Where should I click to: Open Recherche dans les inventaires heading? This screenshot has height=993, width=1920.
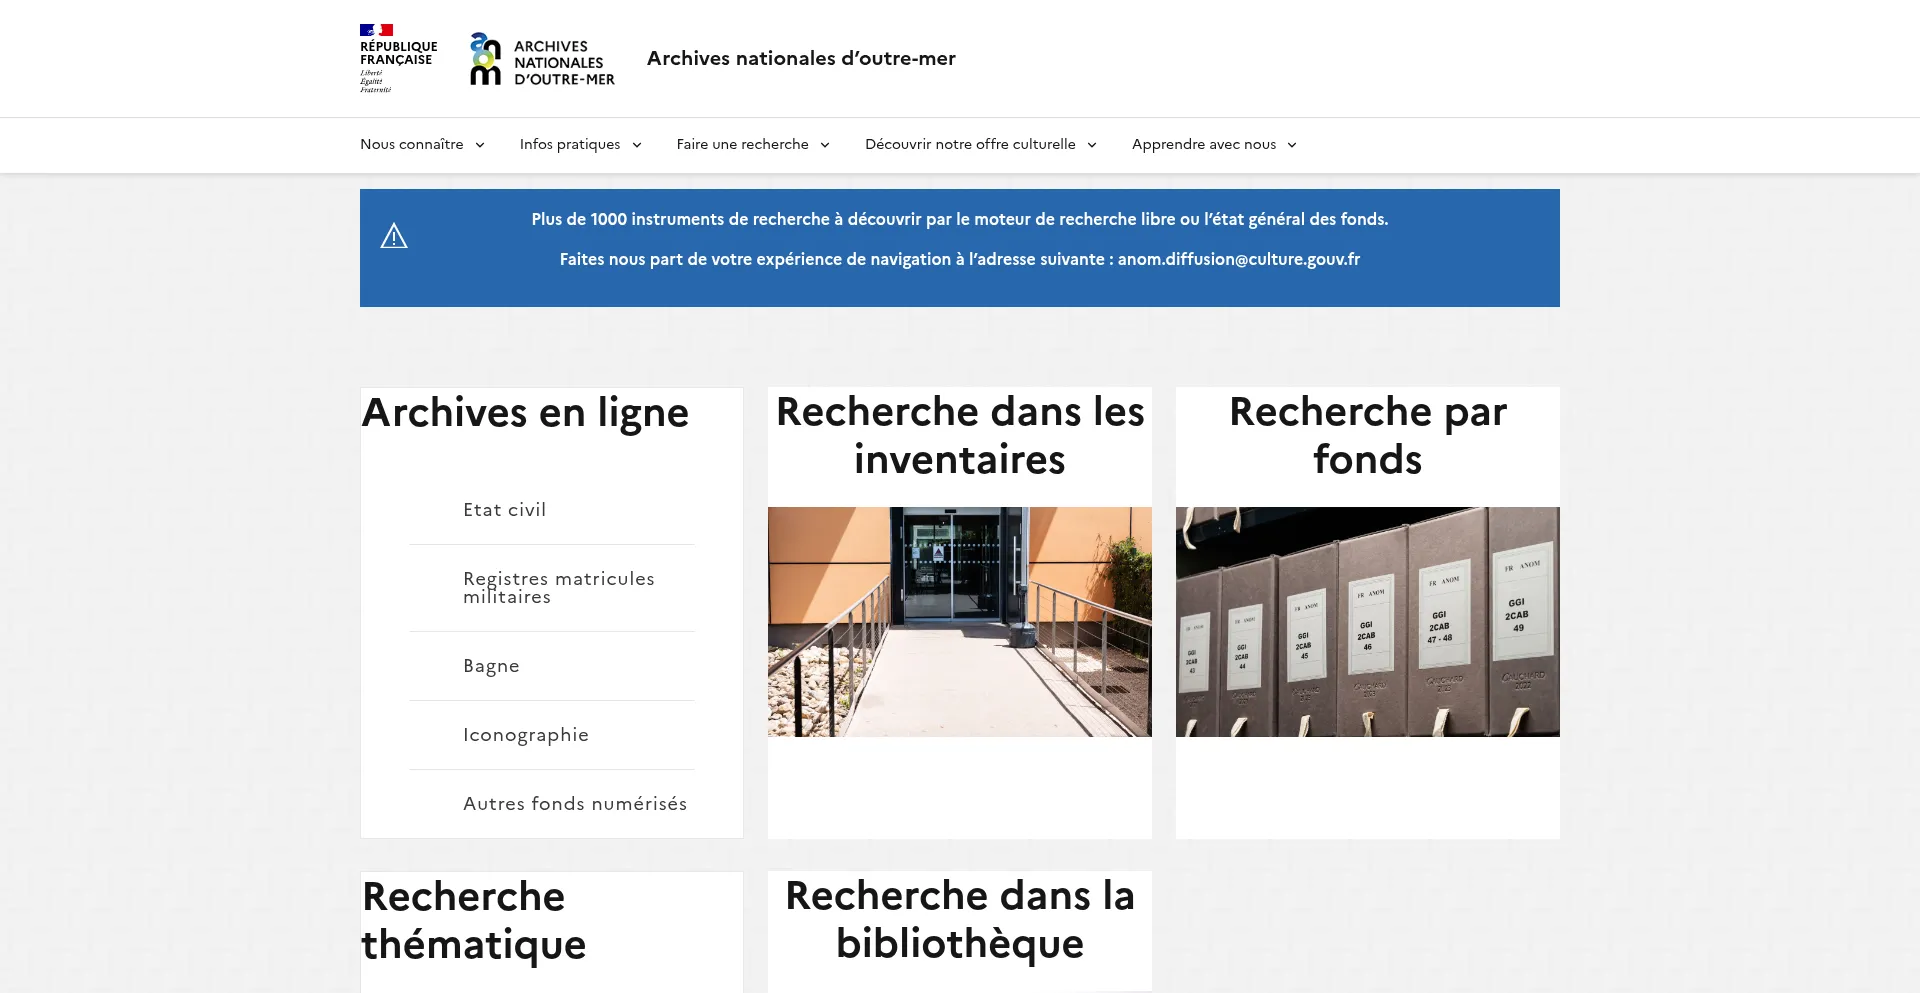(959, 436)
